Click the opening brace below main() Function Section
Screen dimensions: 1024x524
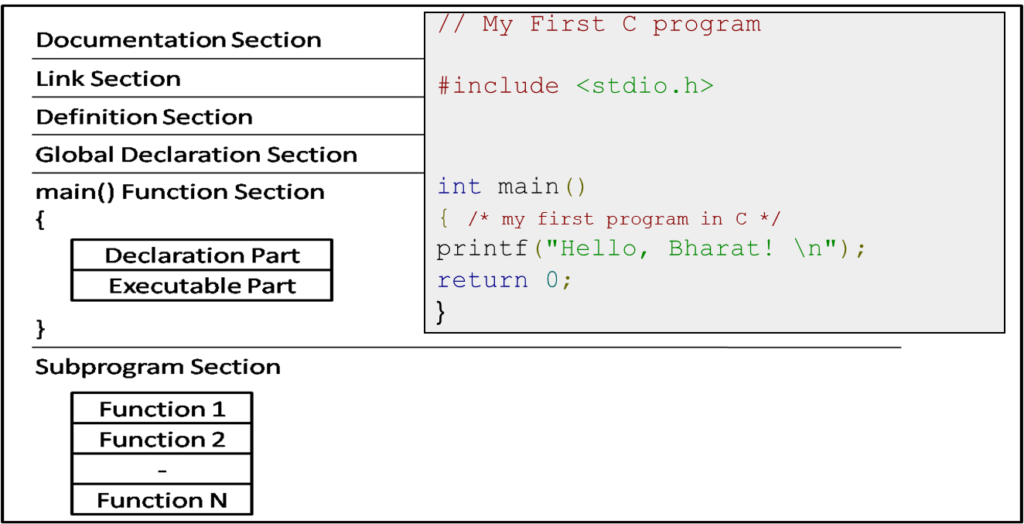point(40,219)
